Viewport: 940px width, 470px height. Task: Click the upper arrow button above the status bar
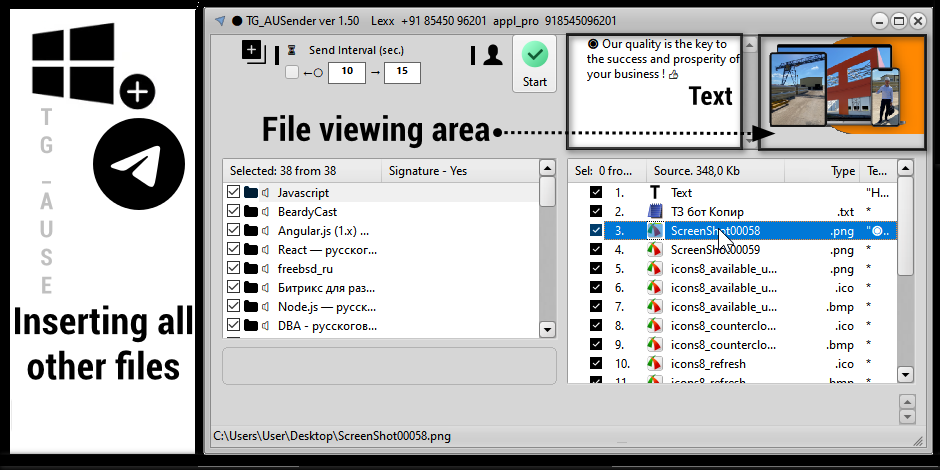pos(908,402)
